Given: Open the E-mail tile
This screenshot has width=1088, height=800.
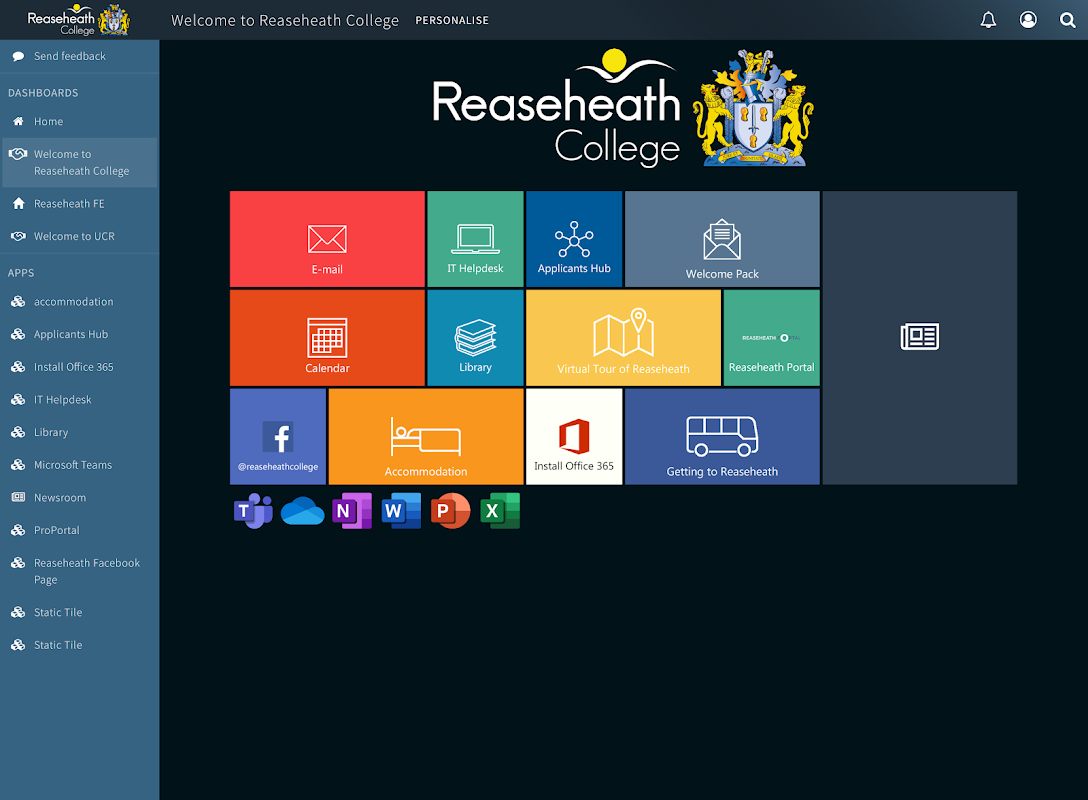Looking at the screenshot, I should click(x=327, y=239).
